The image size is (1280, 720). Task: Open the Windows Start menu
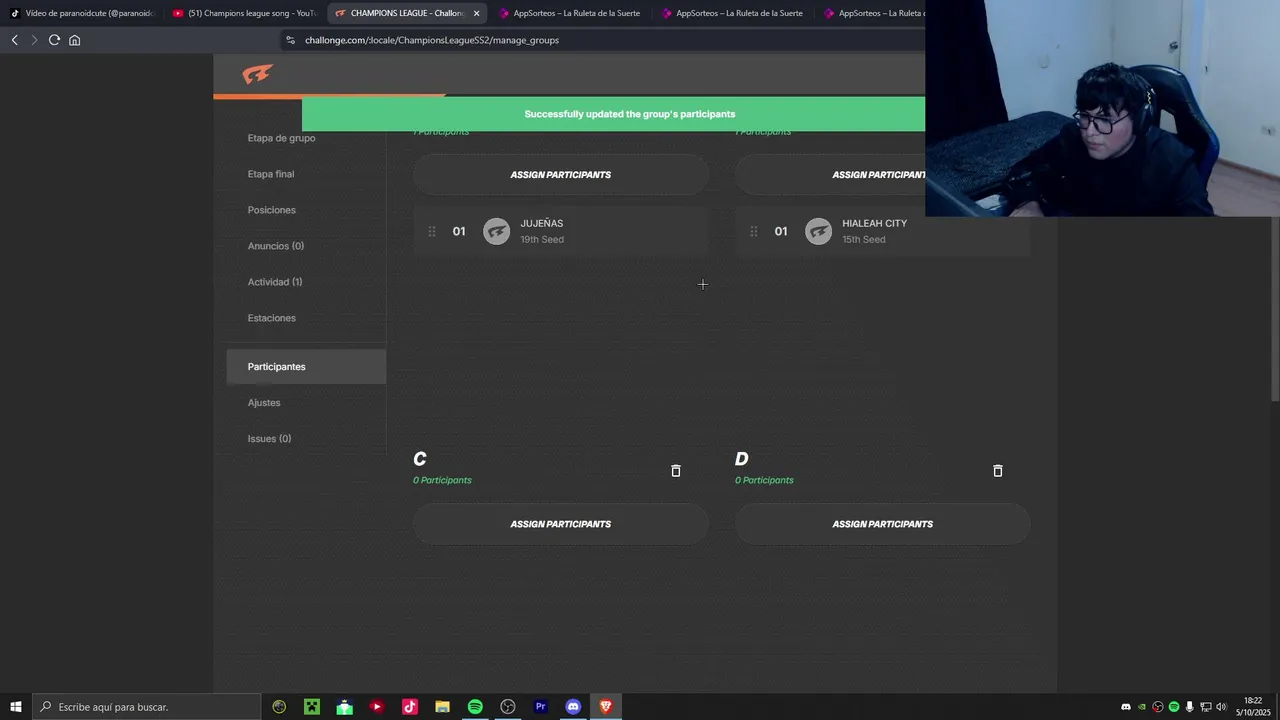[16, 707]
